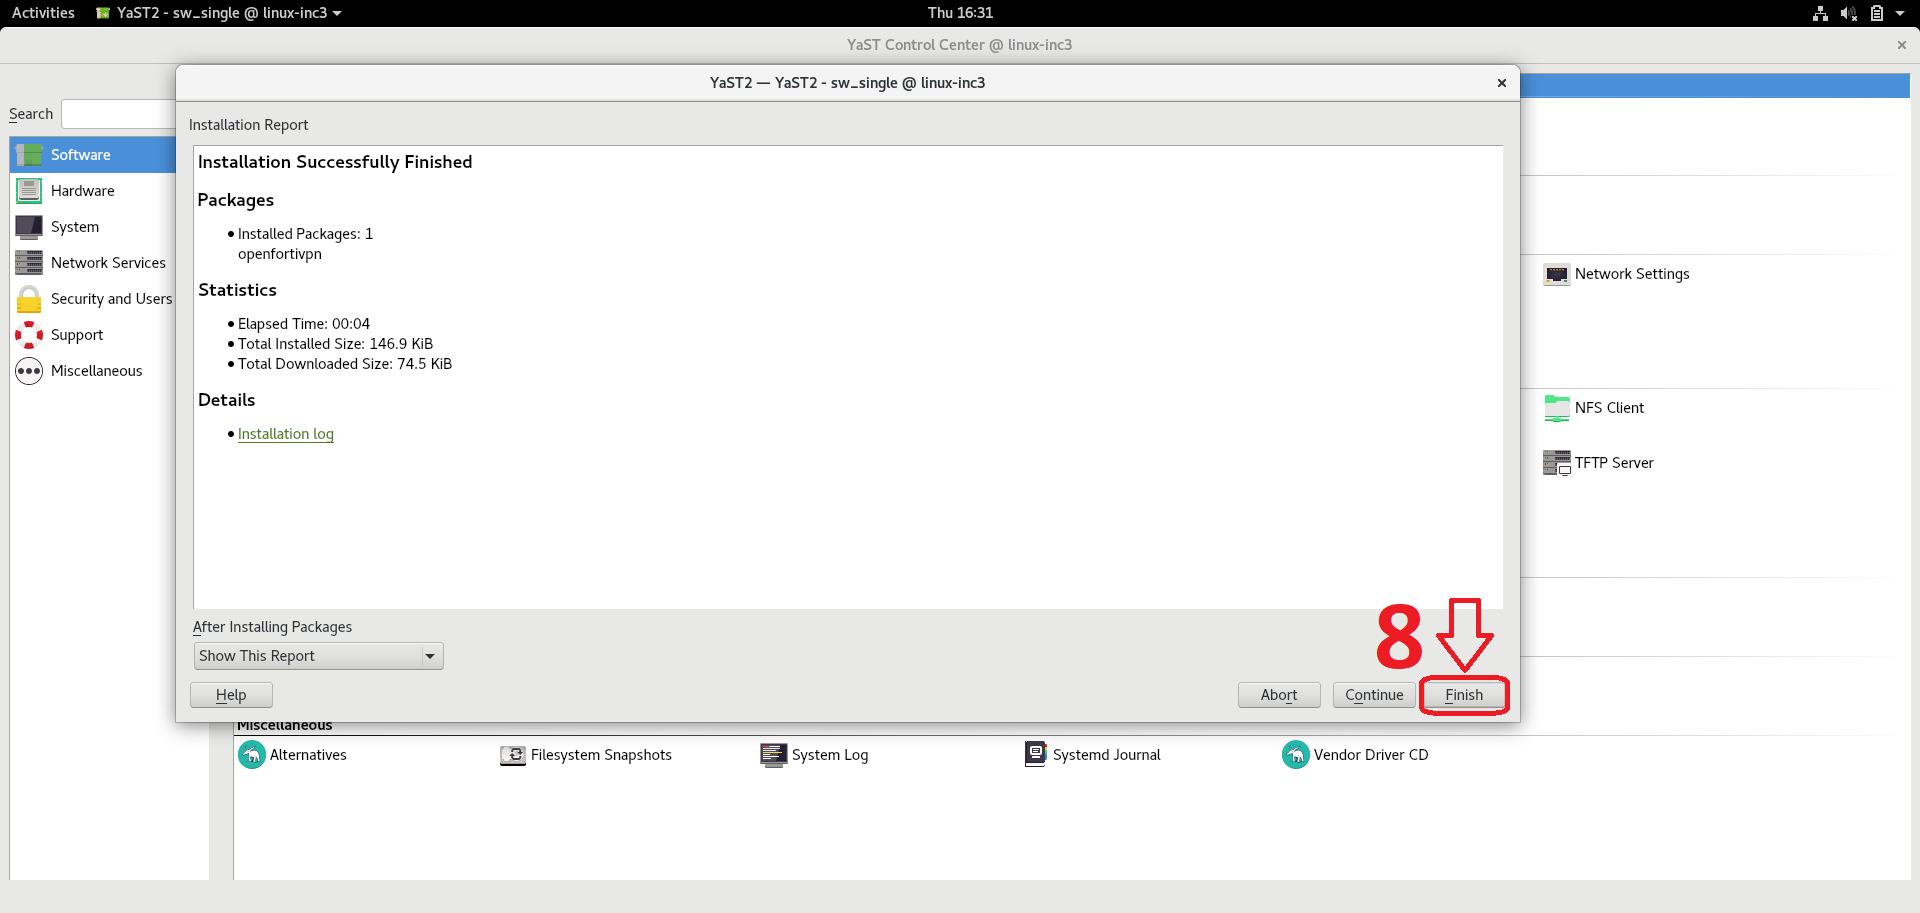Launch the NFS Client icon
Screen dimensions: 1920x913
(x=1556, y=408)
